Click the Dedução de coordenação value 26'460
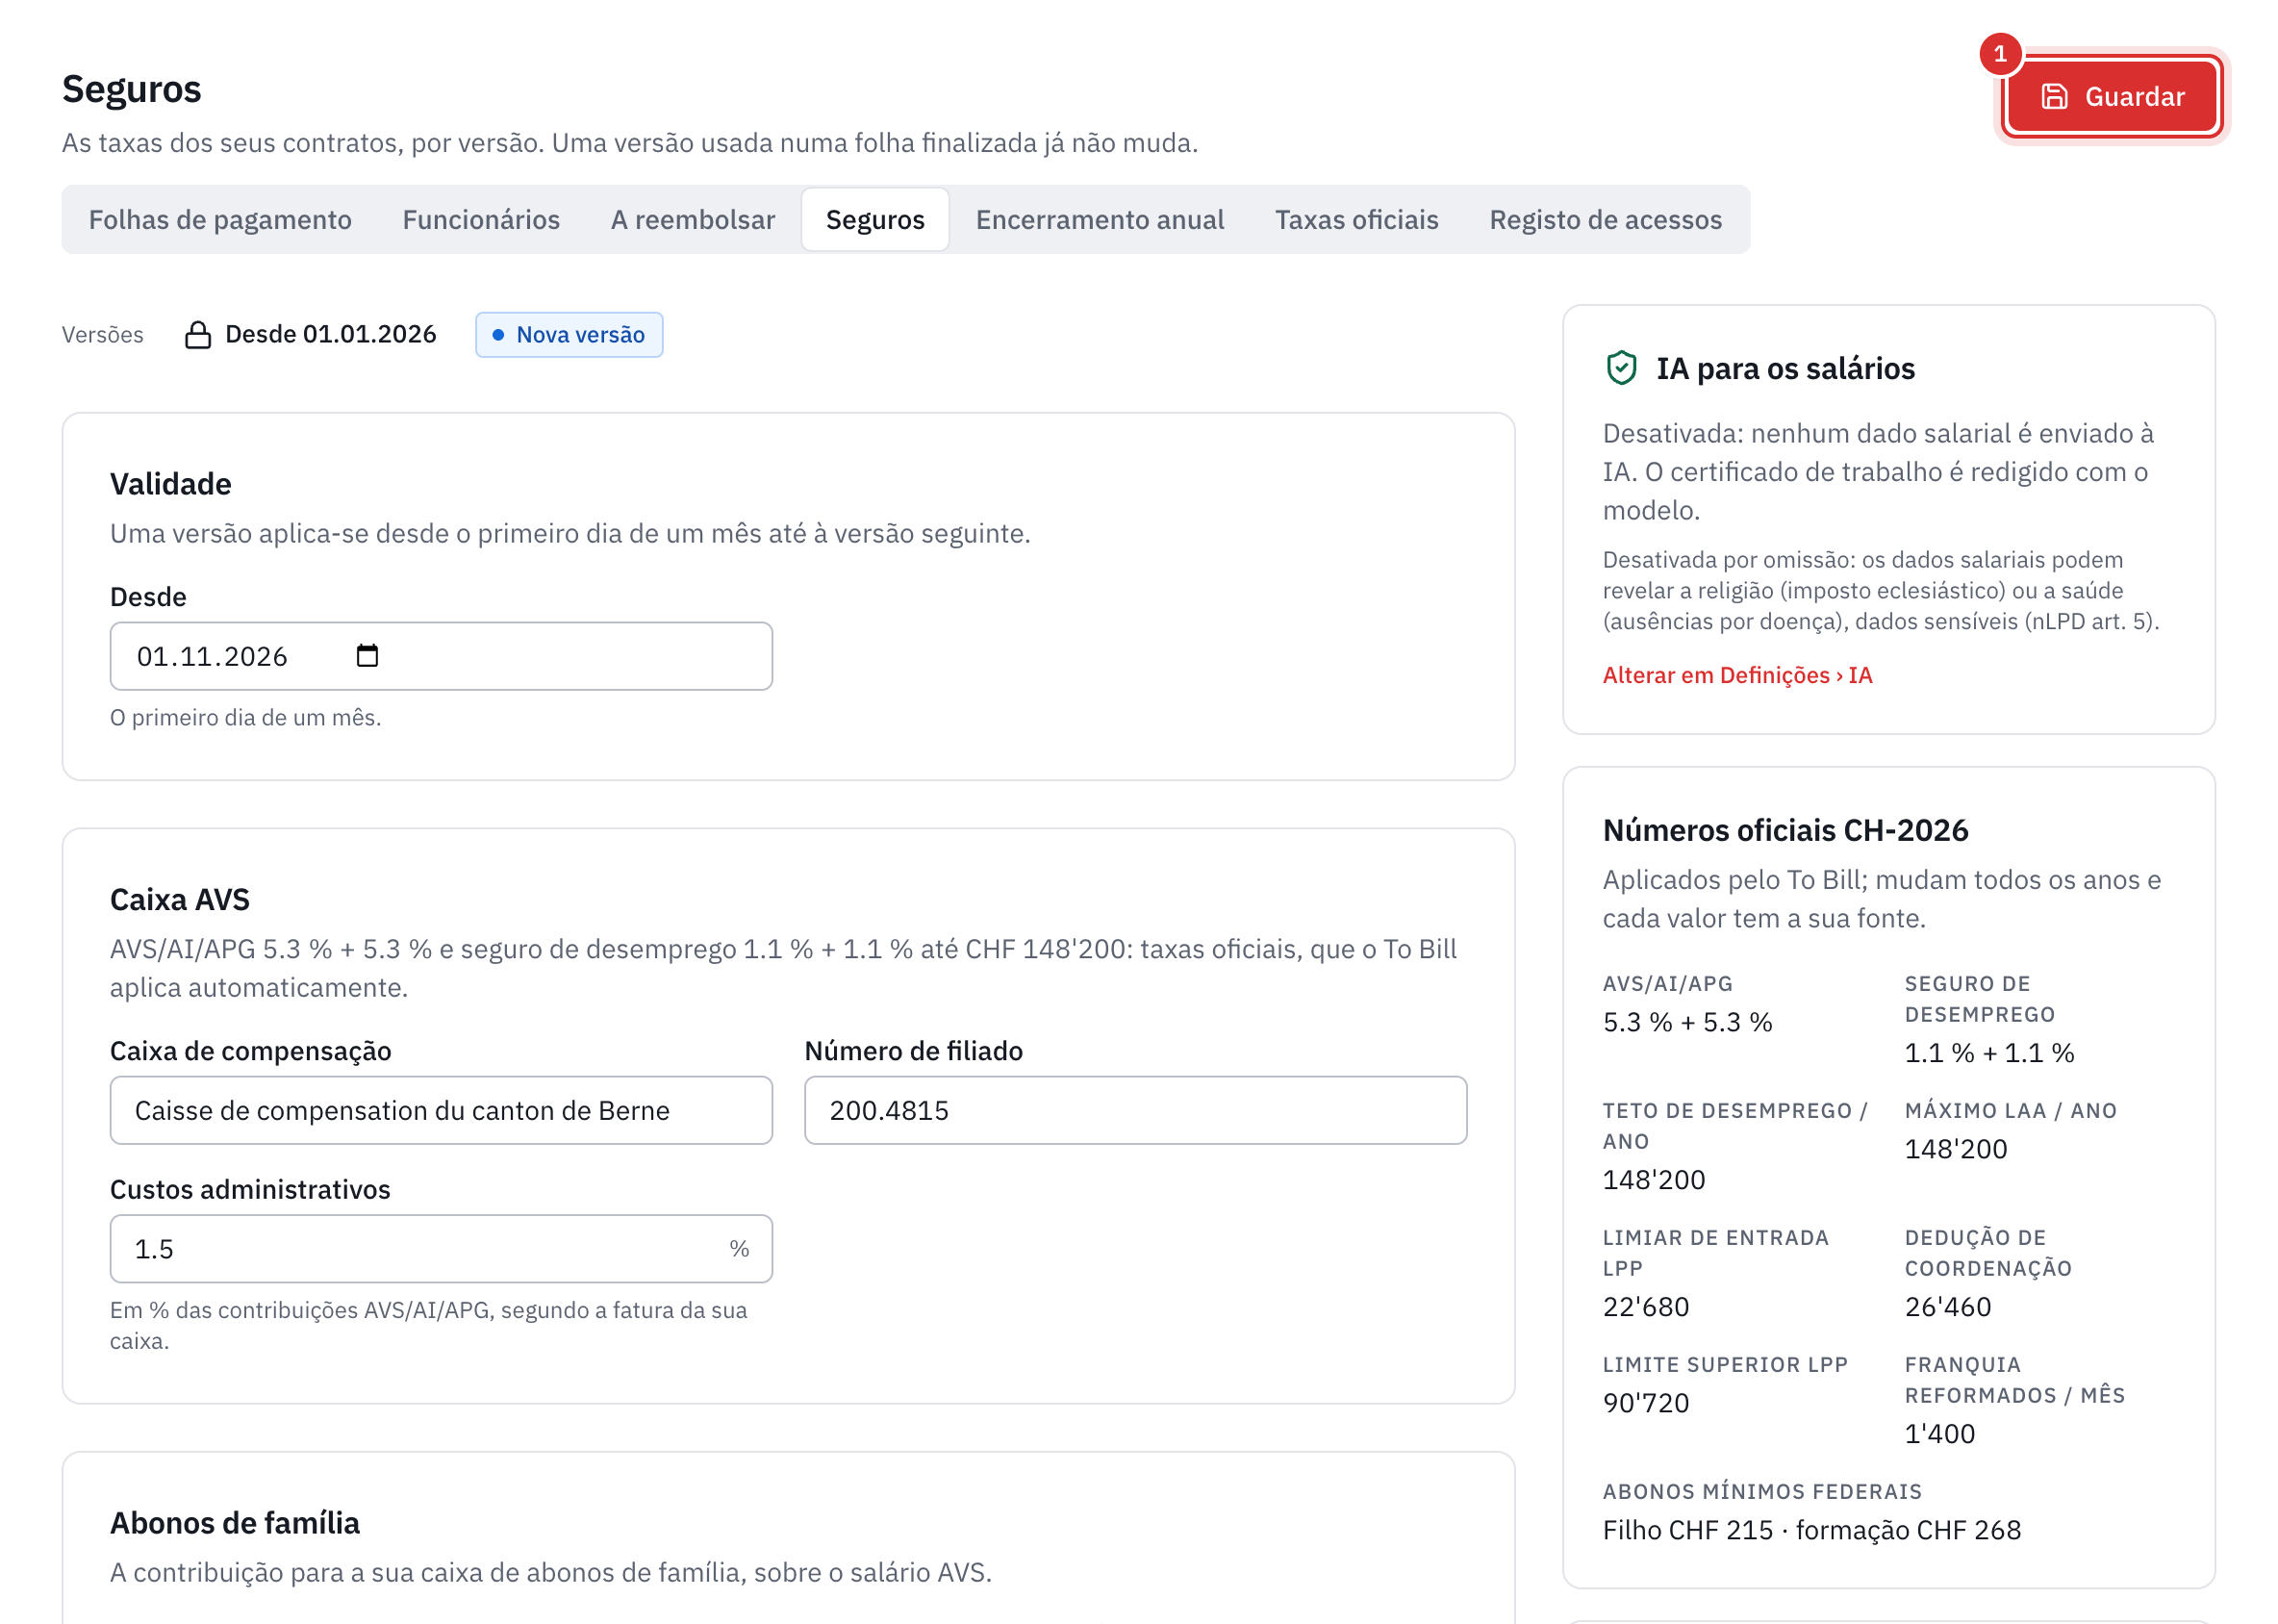Image resolution: width=2278 pixels, height=1624 pixels. pyautogui.click(x=1948, y=1306)
